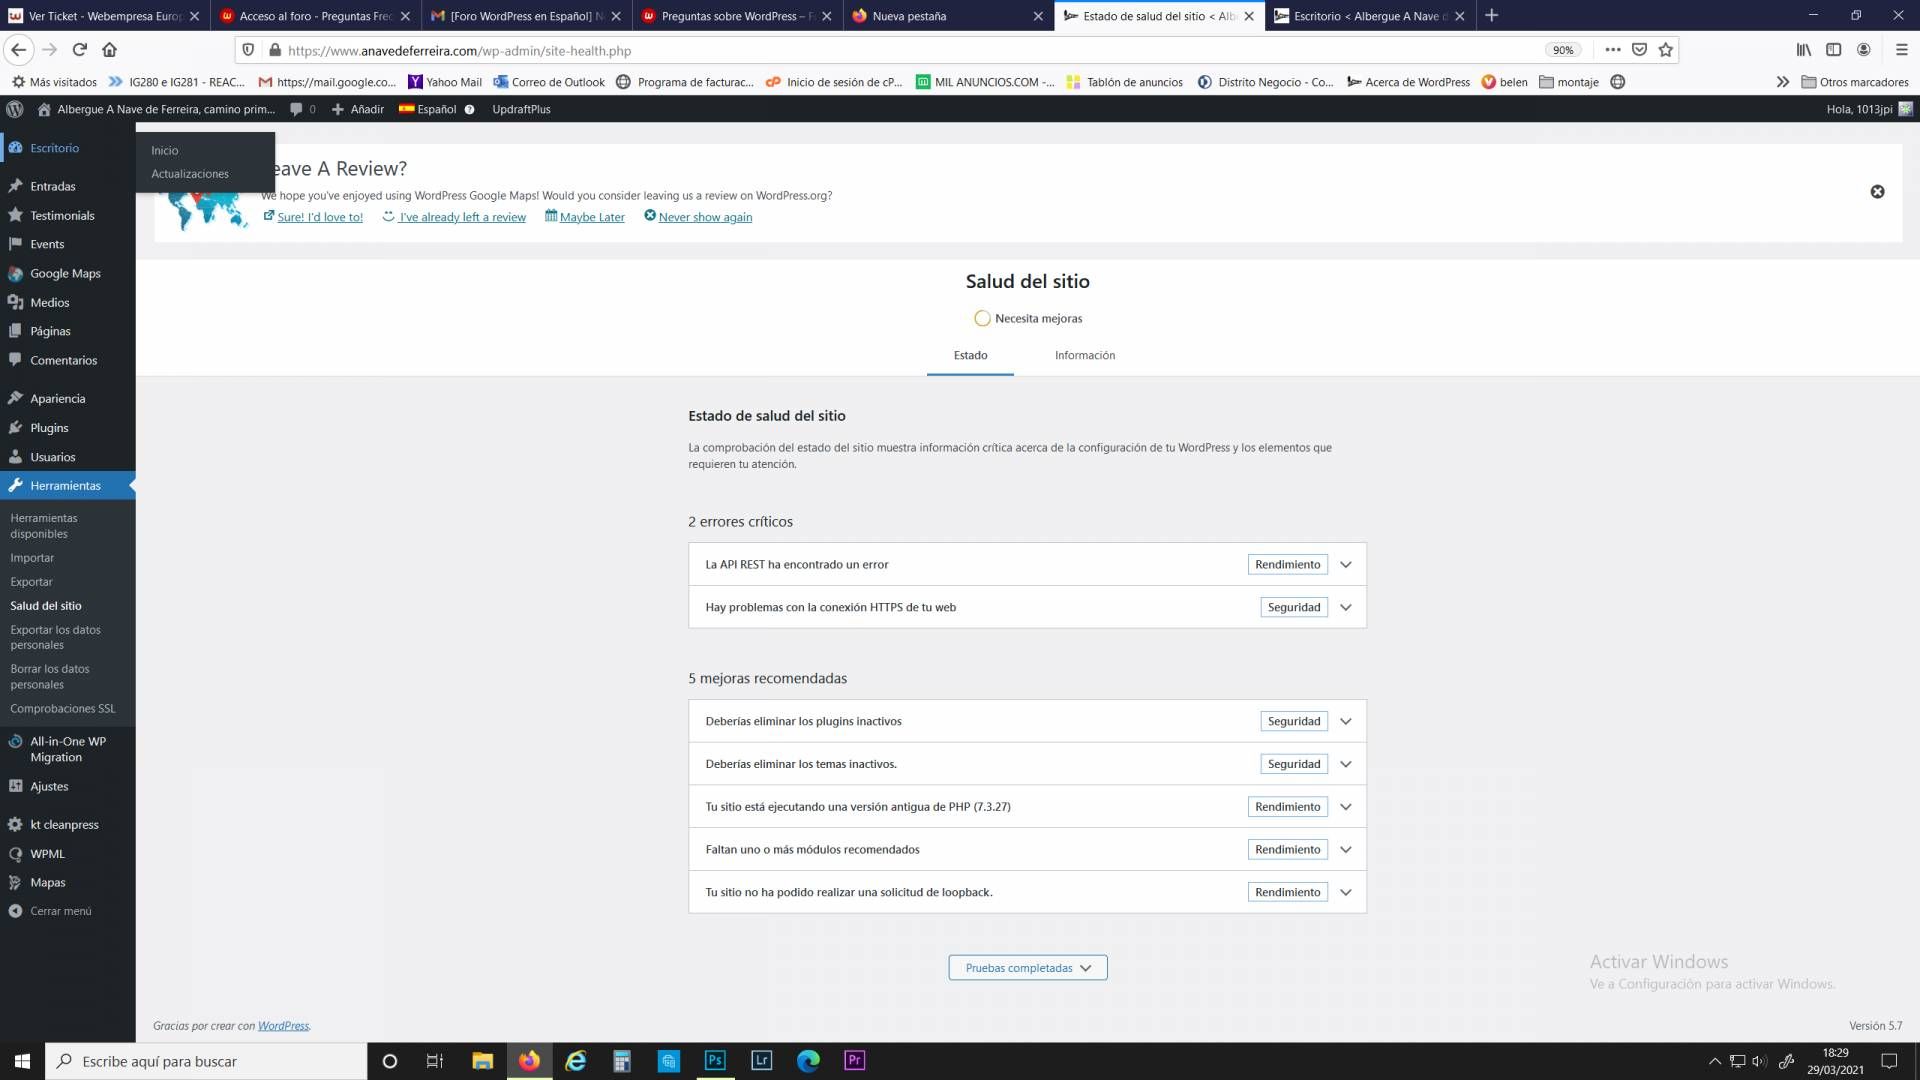Screen dimensions: 1920x1080
Task: Click the 90% zoom indicator
Action: click(x=1563, y=50)
